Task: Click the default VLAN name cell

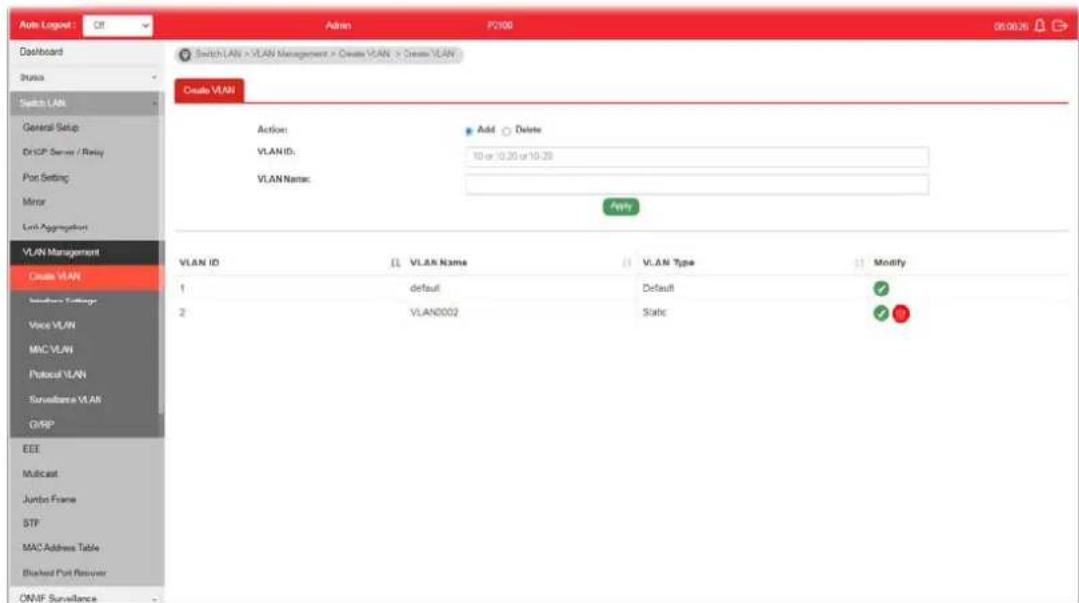Action: pyautogui.click(x=425, y=288)
